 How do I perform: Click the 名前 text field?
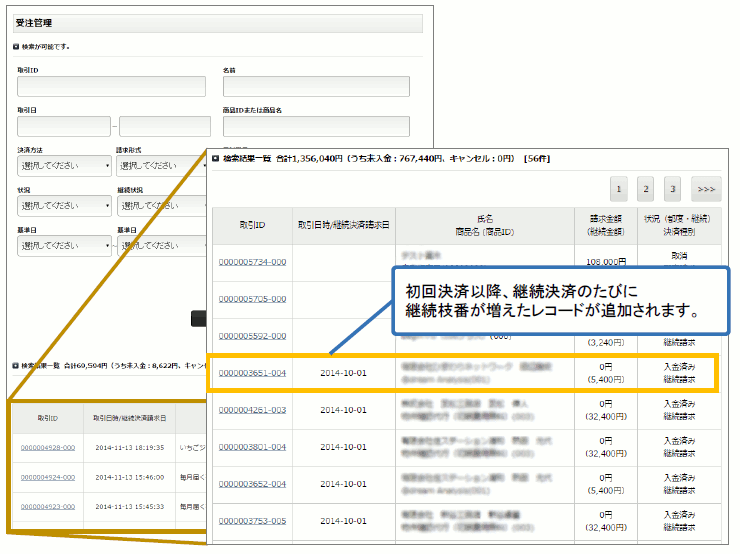[x=315, y=87]
